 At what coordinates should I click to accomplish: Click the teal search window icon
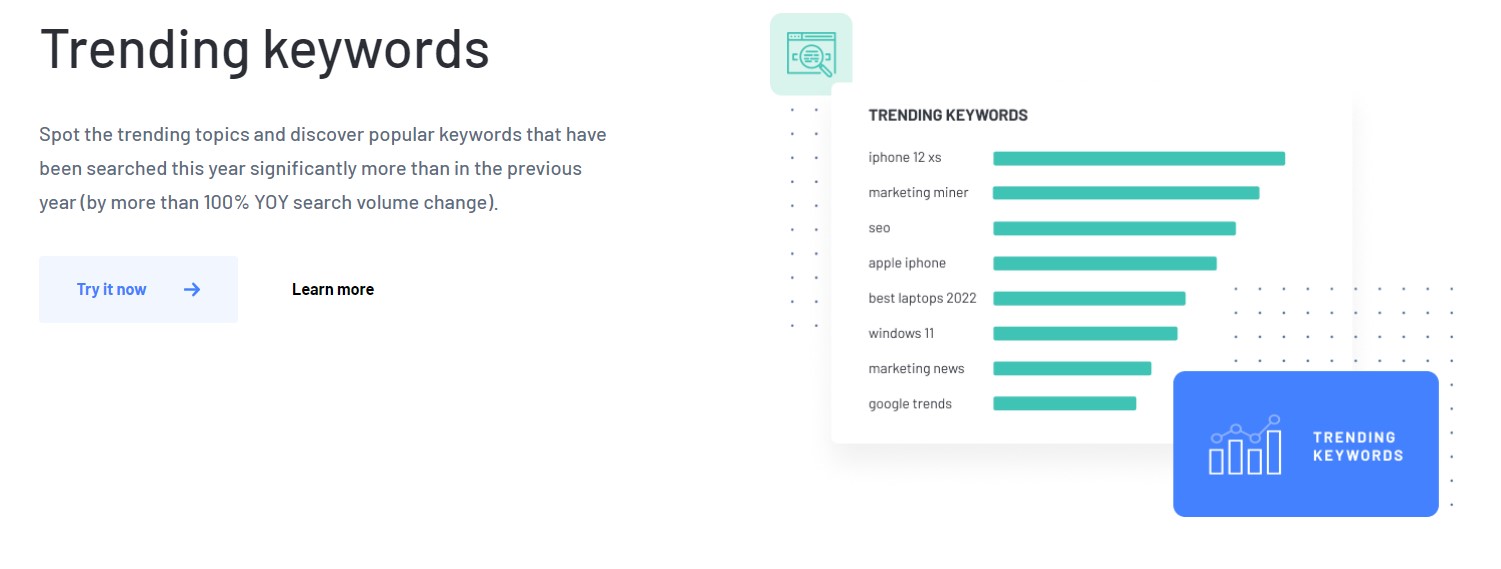810,54
